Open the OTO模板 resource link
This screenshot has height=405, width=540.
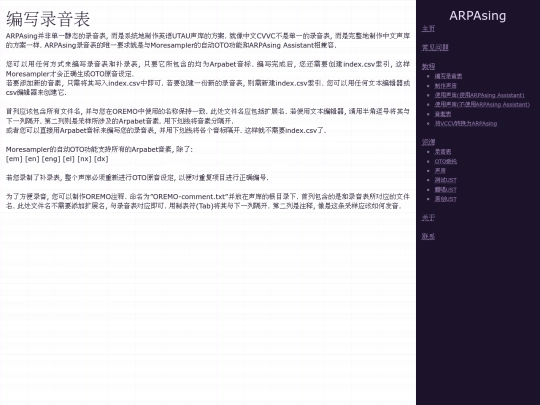click(445, 161)
